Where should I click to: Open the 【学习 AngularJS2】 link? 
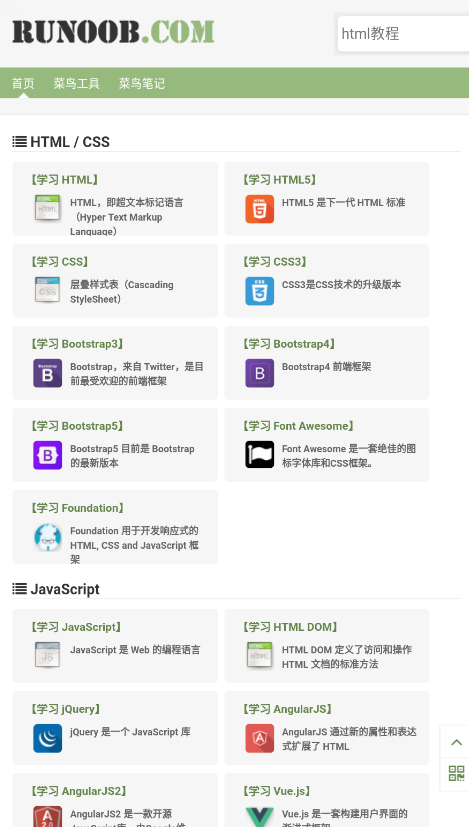pyautogui.click(x=79, y=791)
